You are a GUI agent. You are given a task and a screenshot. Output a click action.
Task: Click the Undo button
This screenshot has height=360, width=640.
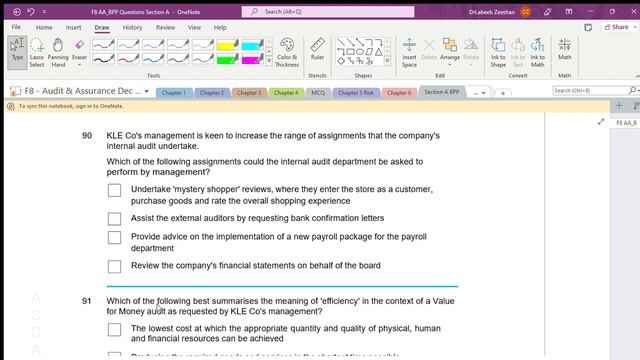tap(31, 12)
